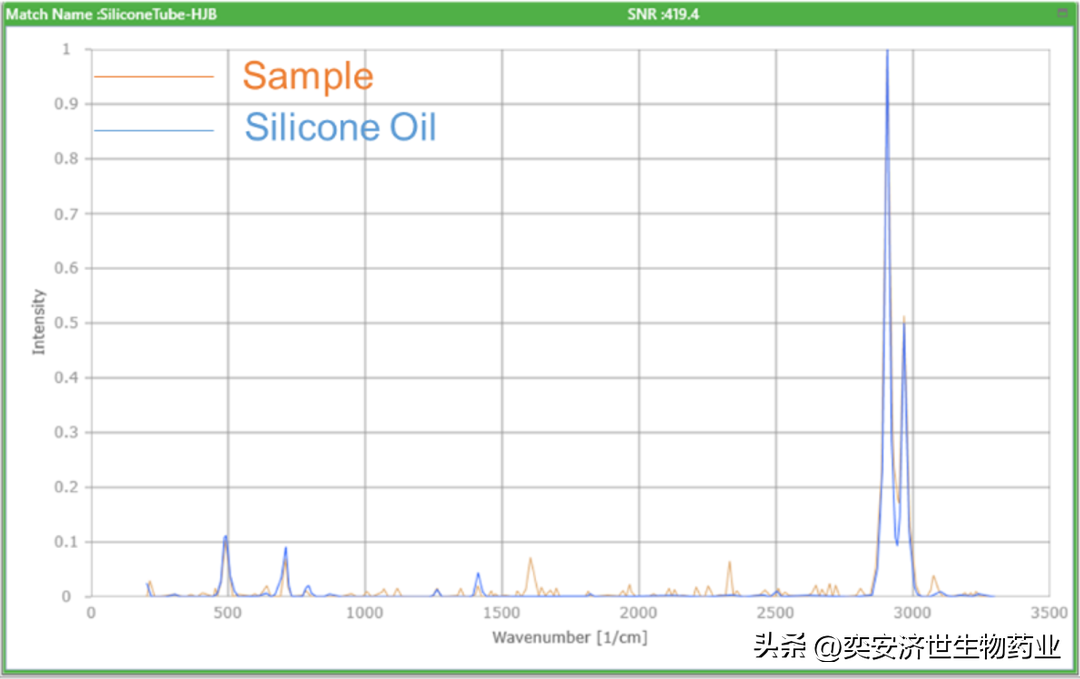Click the maximize panel icon in the green header

(x=1062, y=12)
